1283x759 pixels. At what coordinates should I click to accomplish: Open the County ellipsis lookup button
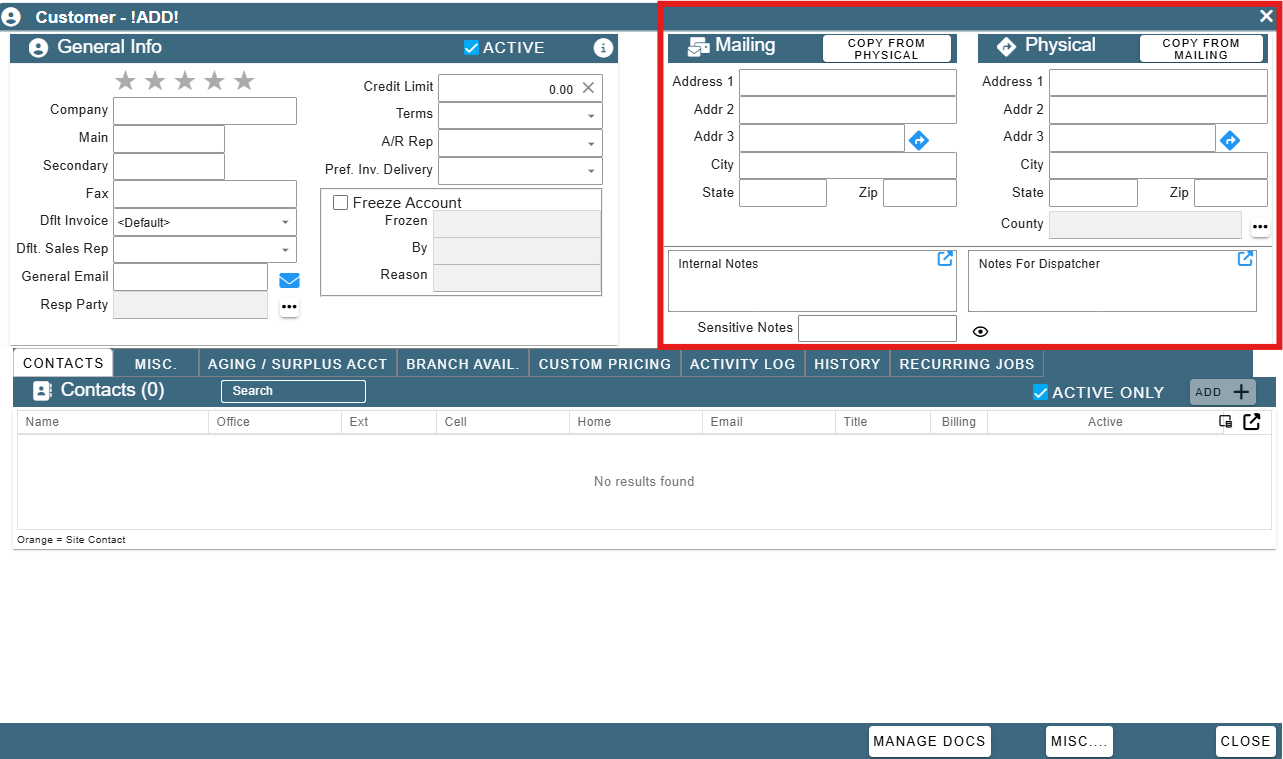coord(1260,227)
